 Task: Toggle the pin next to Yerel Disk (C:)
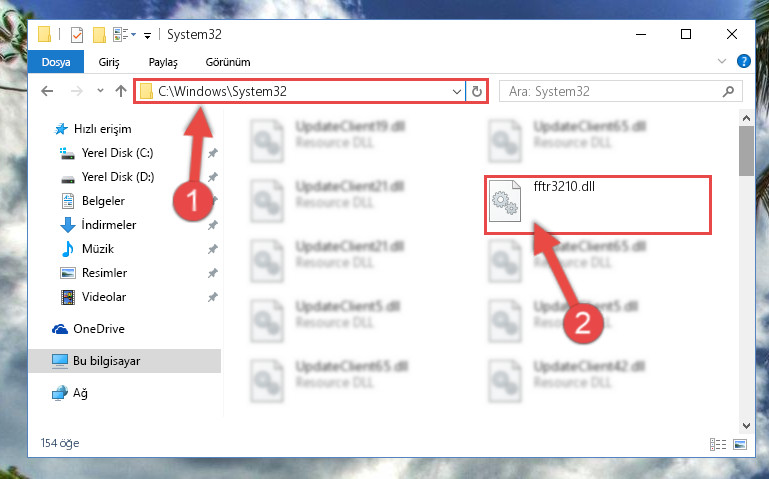tap(212, 153)
